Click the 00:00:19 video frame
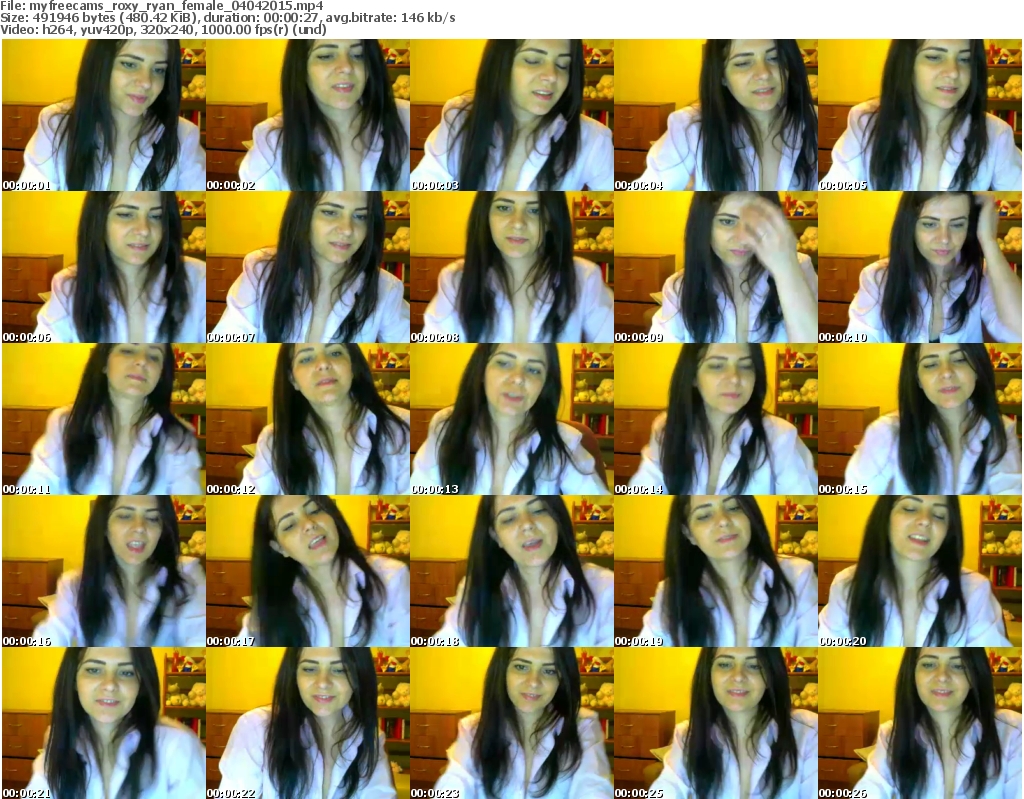The width and height of the screenshot is (1024, 799). [715, 571]
